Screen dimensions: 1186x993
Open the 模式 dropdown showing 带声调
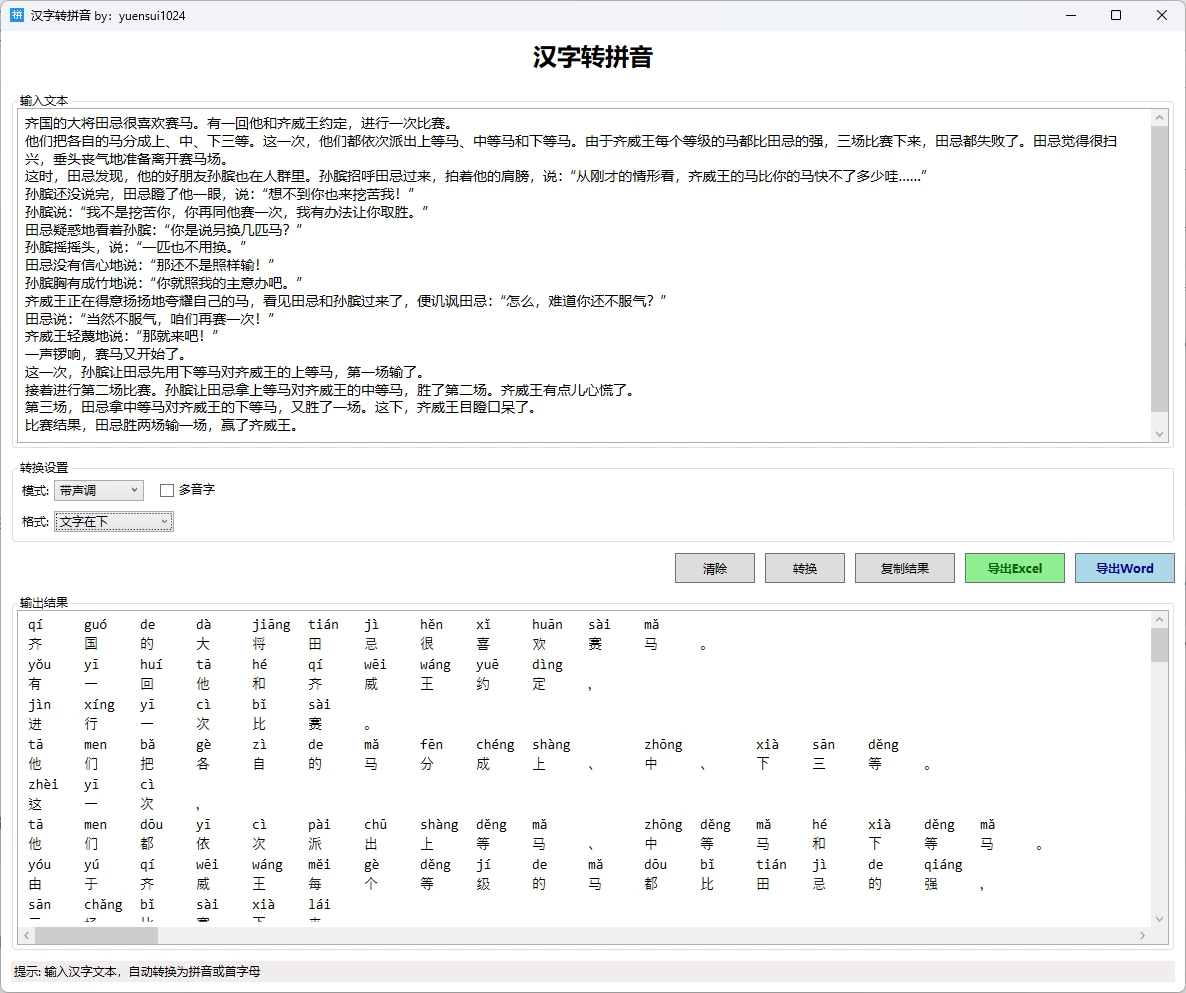[x=98, y=490]
